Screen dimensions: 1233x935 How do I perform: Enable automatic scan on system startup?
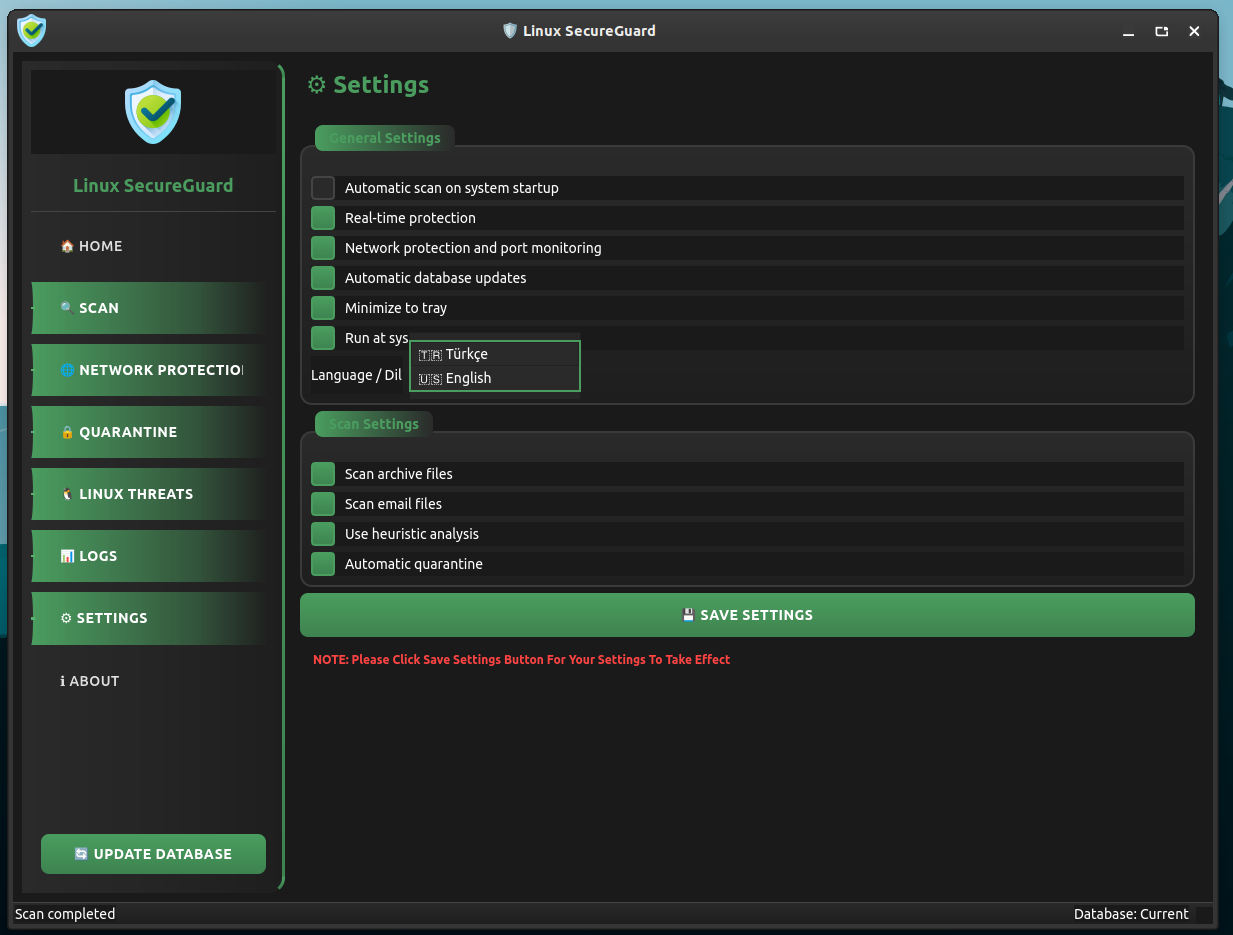[x=323, y=188]
